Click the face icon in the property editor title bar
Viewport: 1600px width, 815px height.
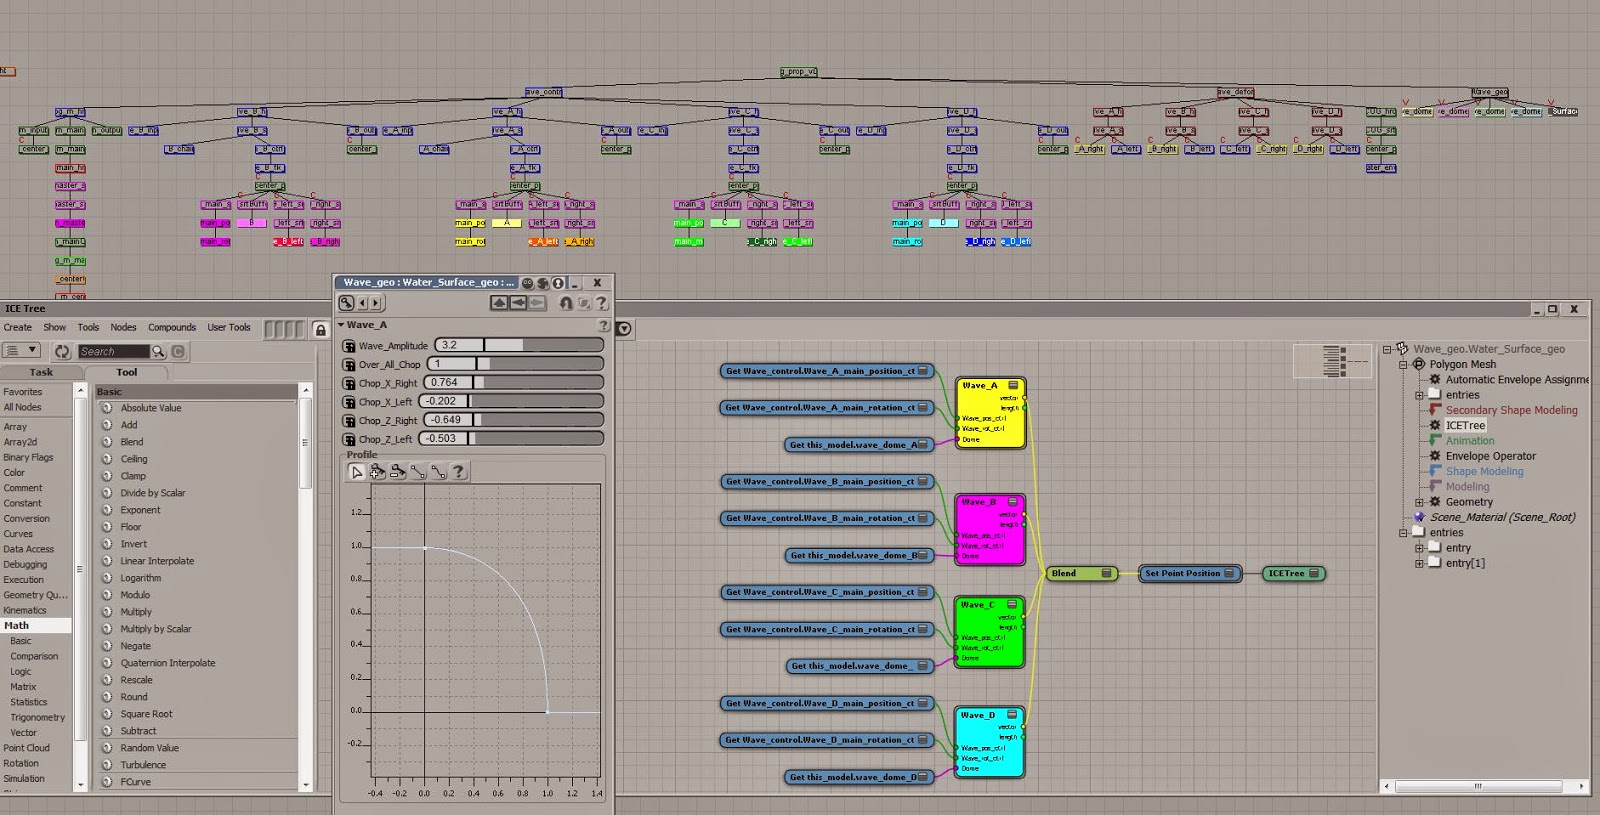point(527,283)
